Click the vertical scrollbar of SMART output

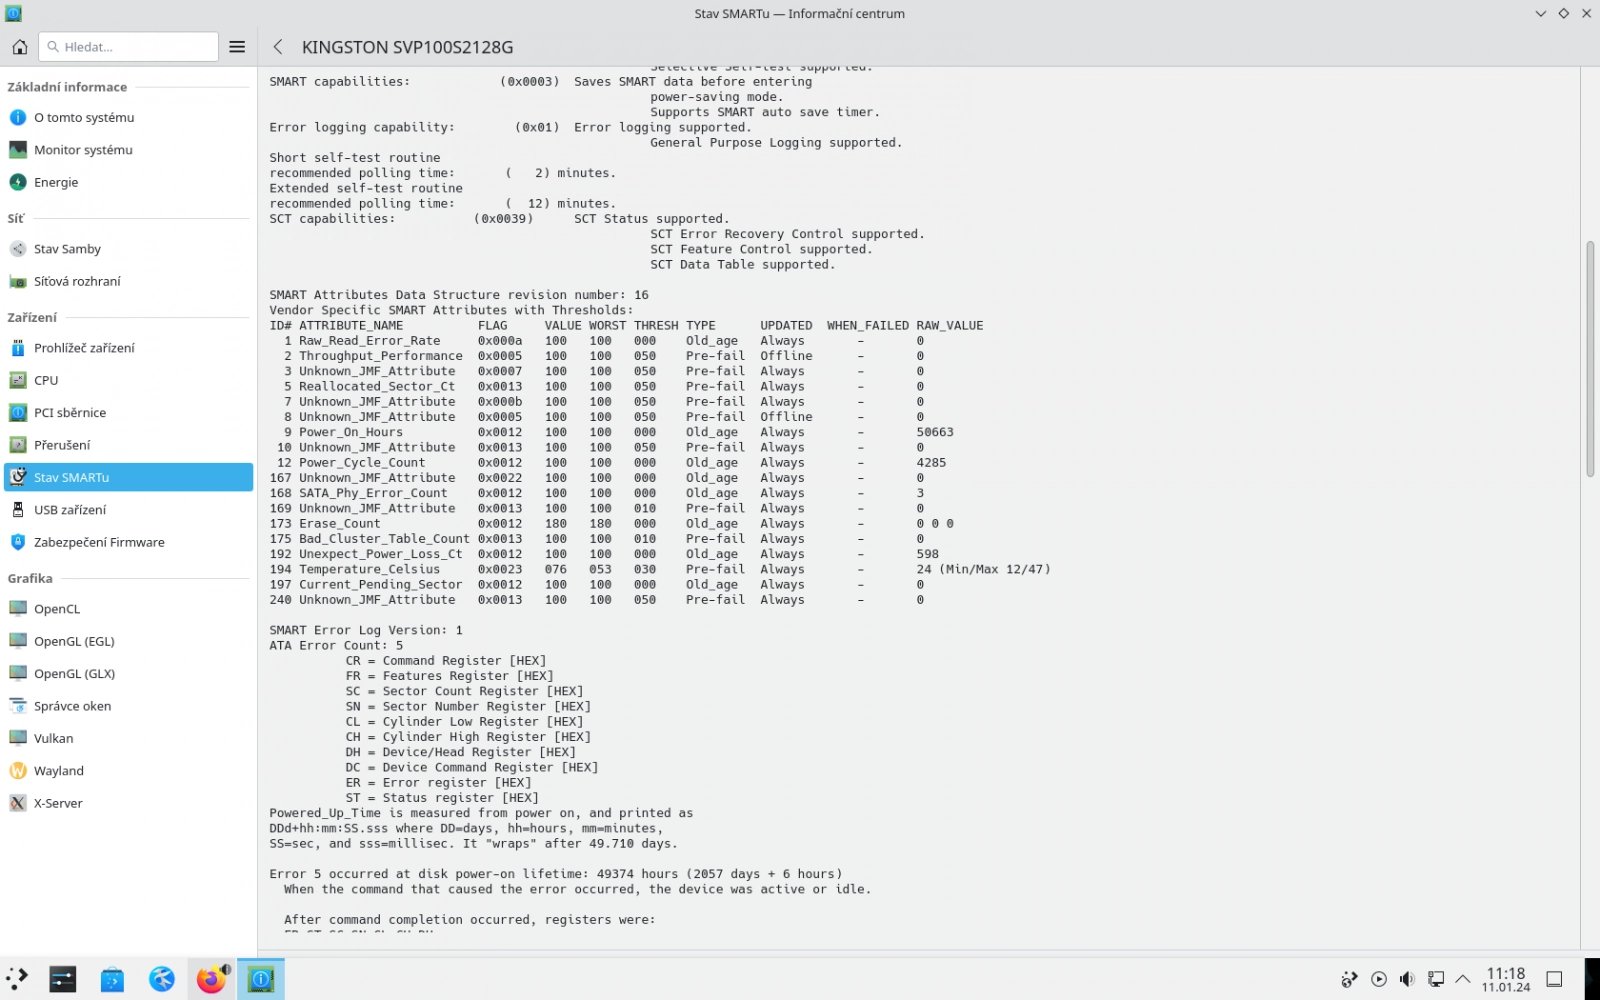click(x=1590, y=360)
